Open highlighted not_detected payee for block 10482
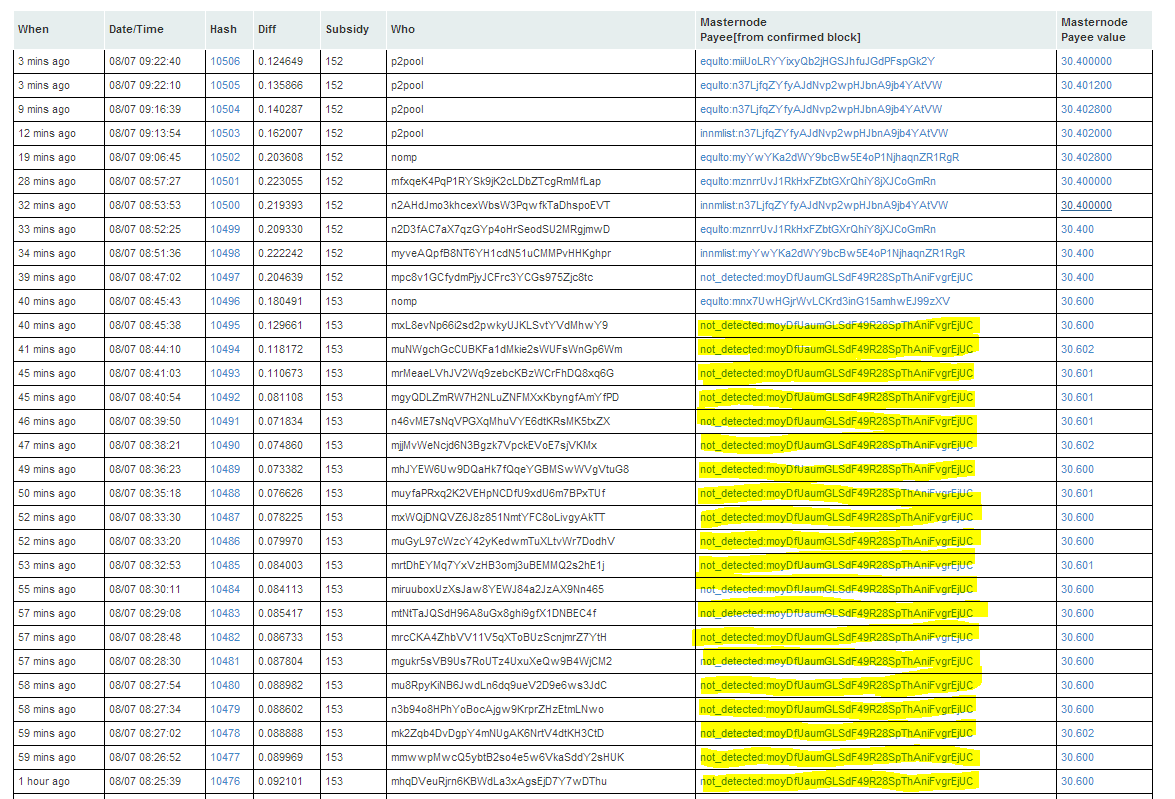Viewport: 1175px width, 799px height. click(836, 637)
